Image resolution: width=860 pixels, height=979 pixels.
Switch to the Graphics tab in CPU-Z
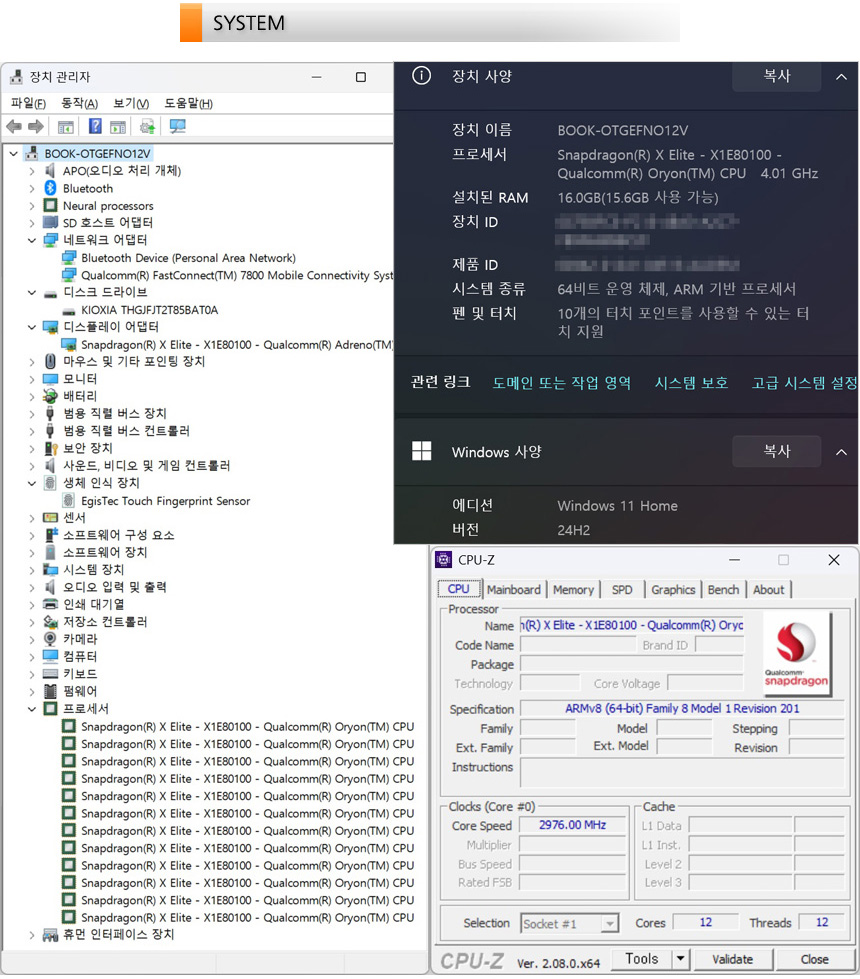(673, 590)
